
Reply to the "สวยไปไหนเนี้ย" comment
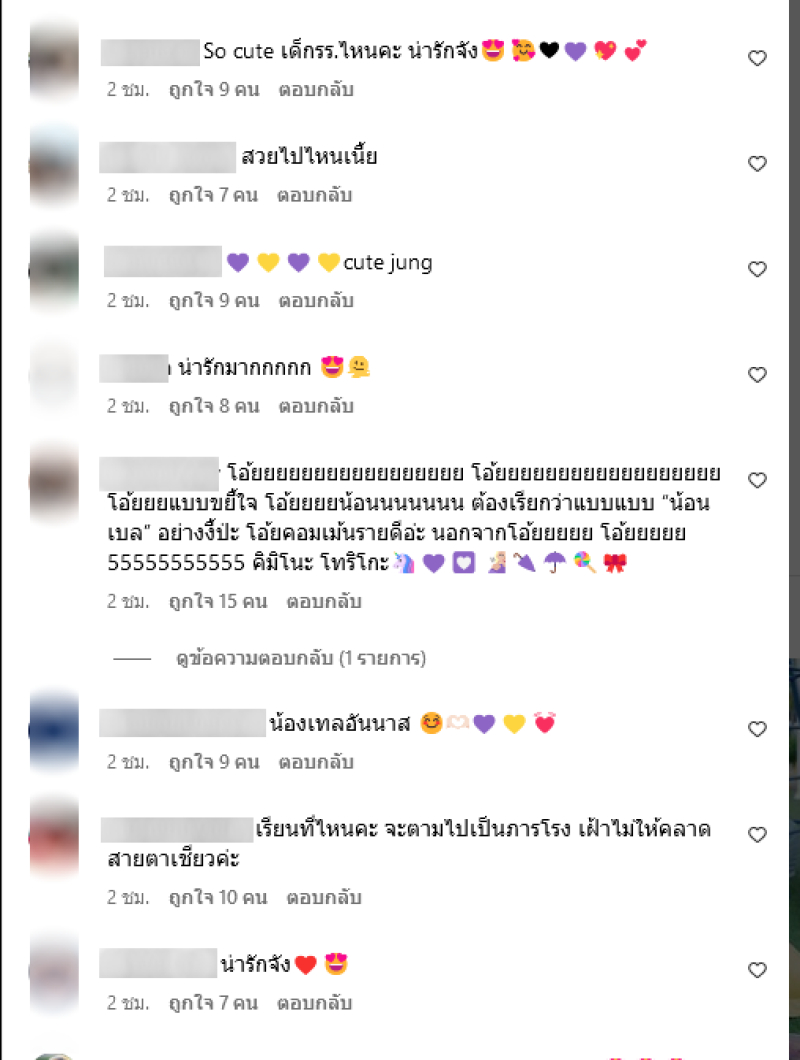coord(314,195)
